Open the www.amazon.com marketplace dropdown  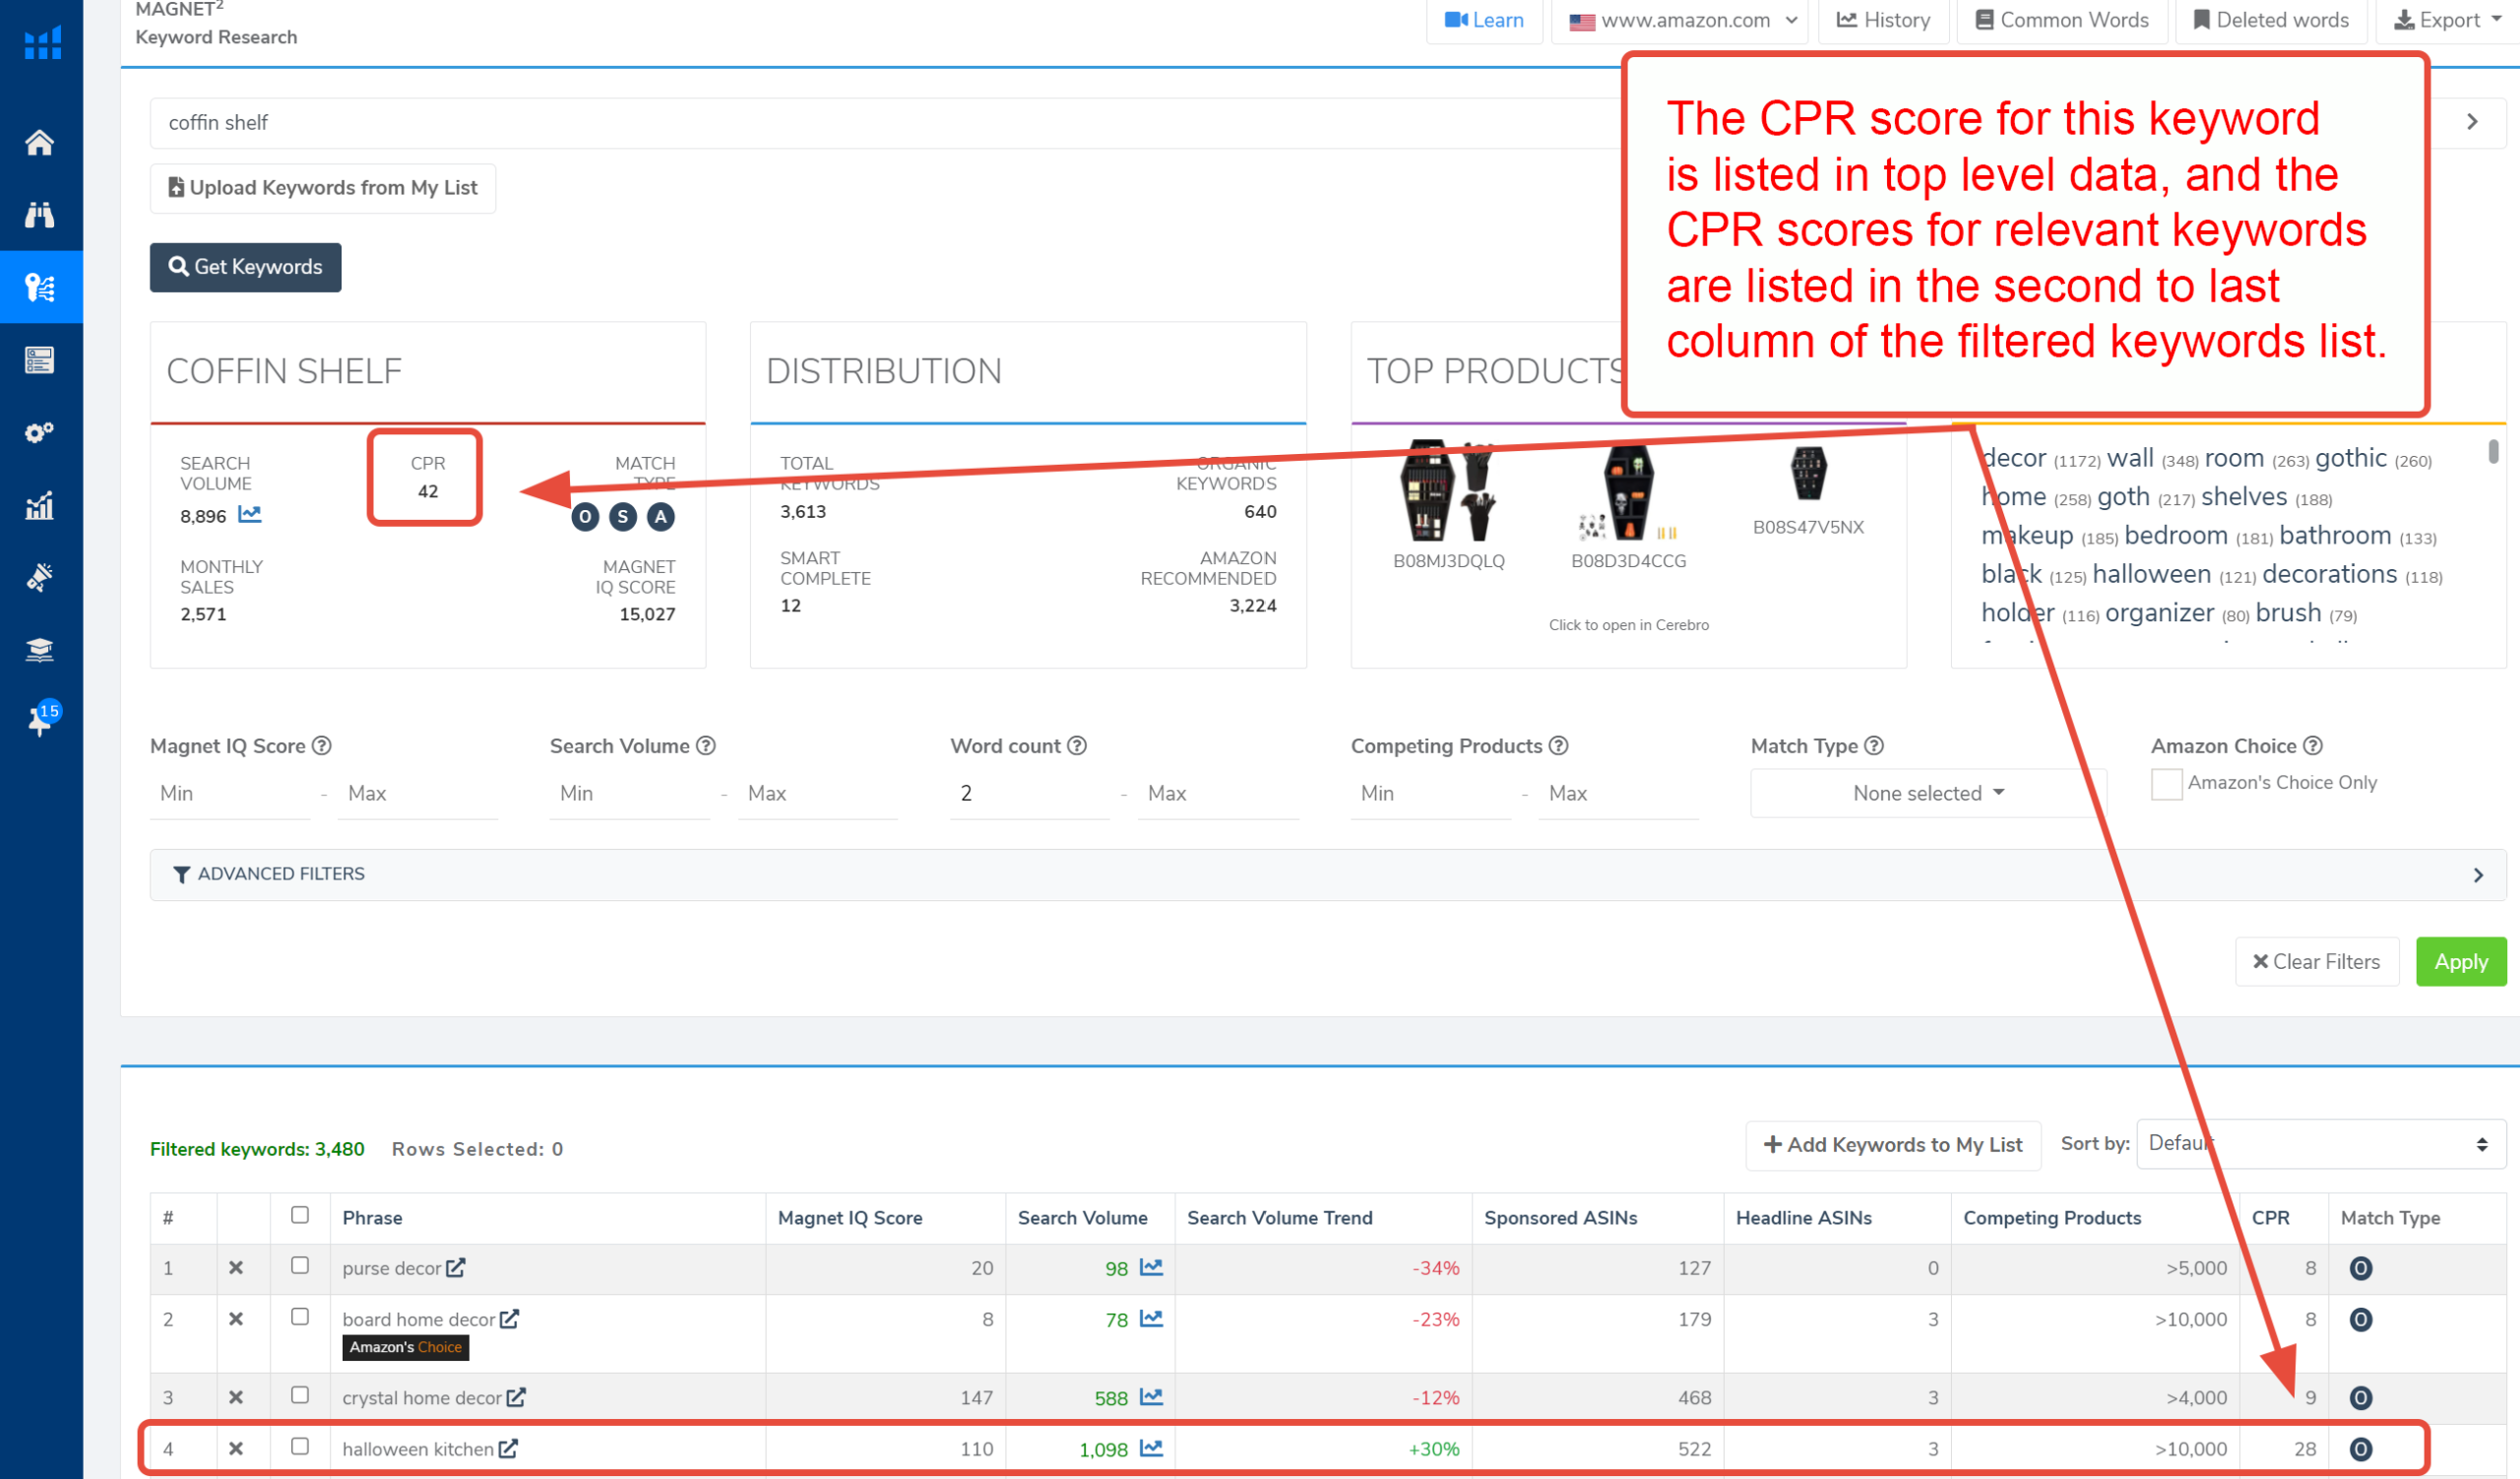tap(1683, 20)
